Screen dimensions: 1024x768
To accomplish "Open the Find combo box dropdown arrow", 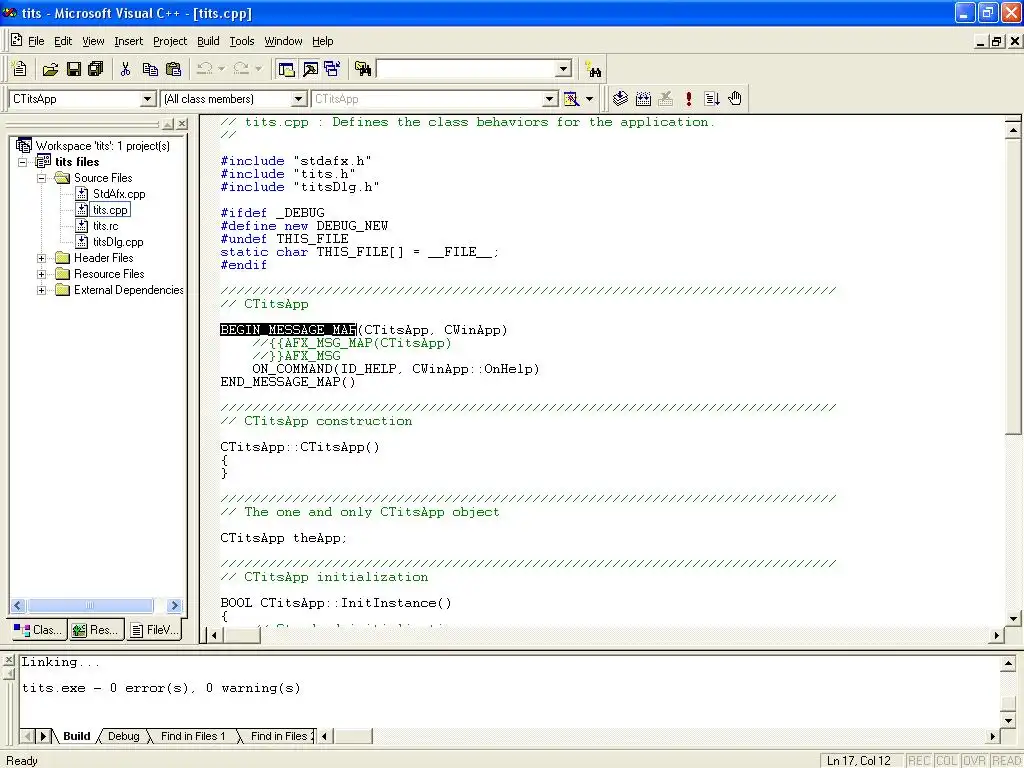I will click(x=564, y=69).
